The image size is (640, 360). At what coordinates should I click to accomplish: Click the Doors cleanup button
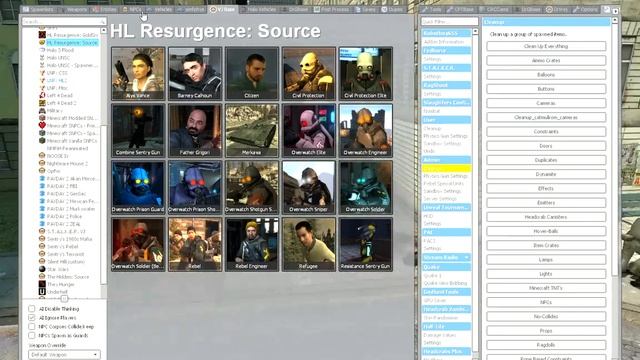(x=546, y=146)
